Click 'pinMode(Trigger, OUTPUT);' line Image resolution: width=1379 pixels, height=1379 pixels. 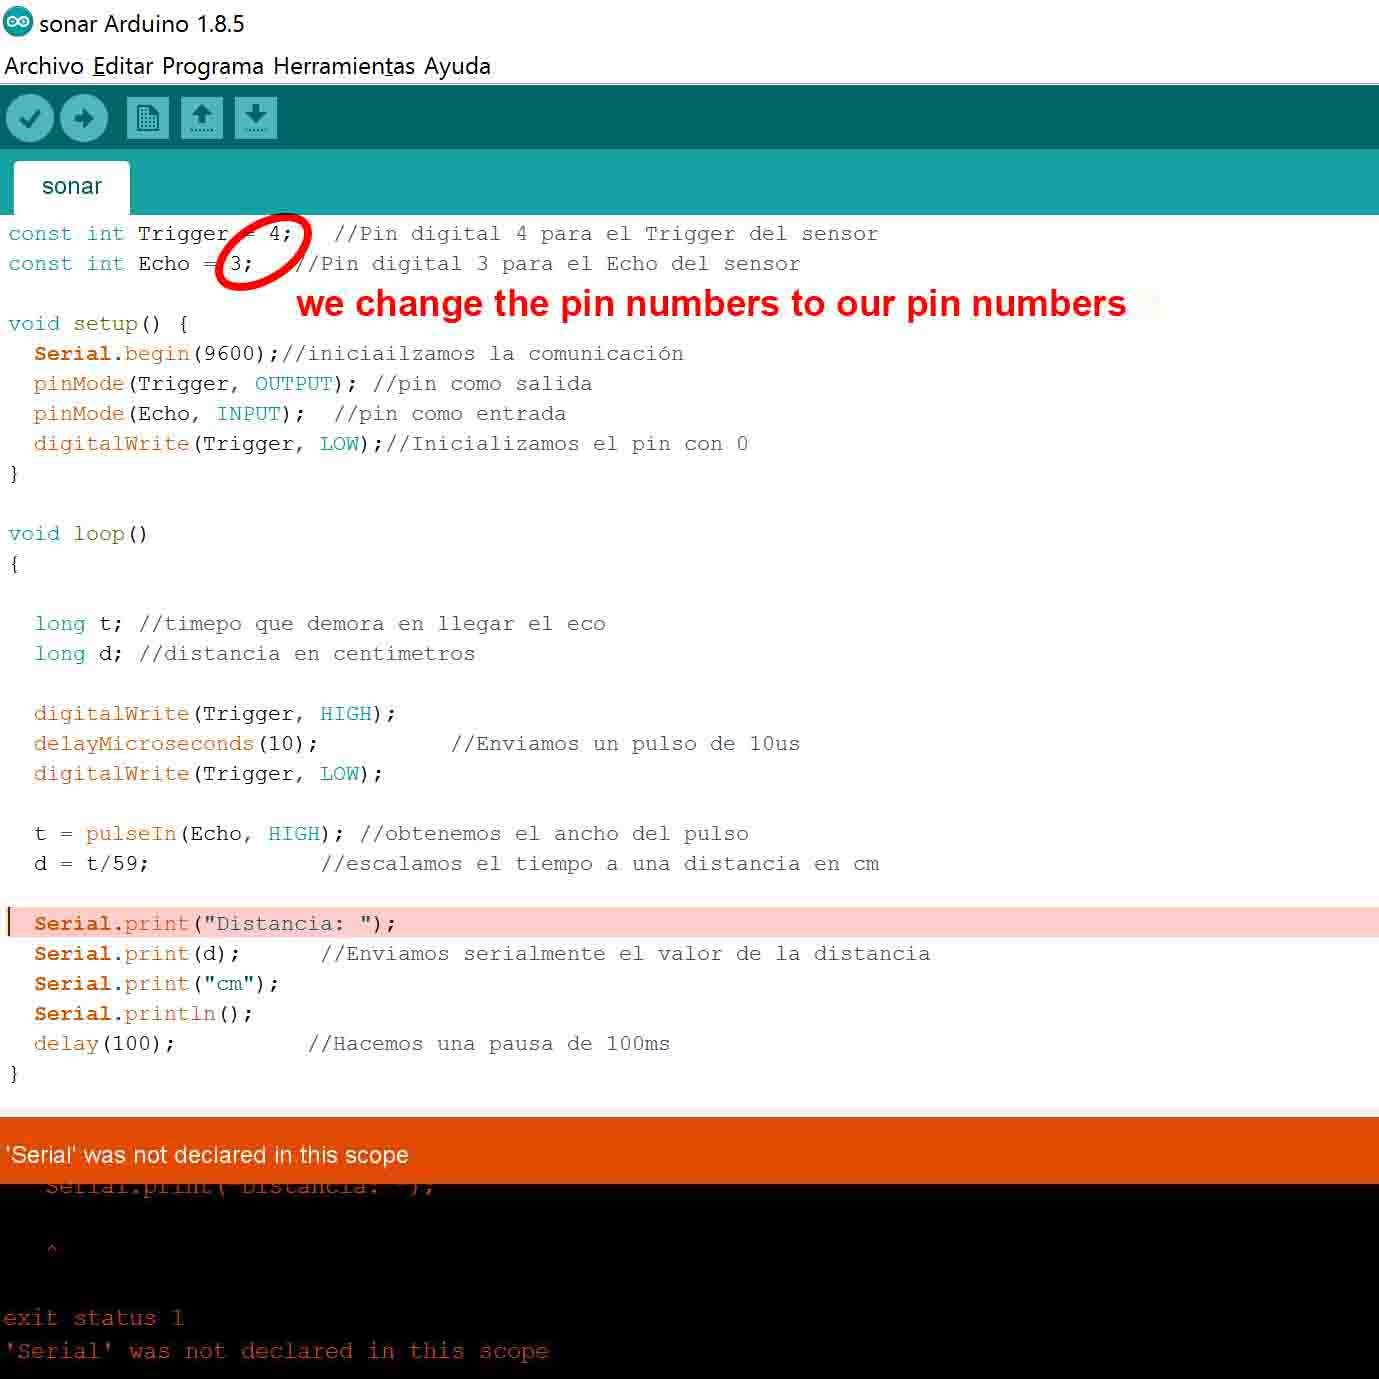coord(195,384)
